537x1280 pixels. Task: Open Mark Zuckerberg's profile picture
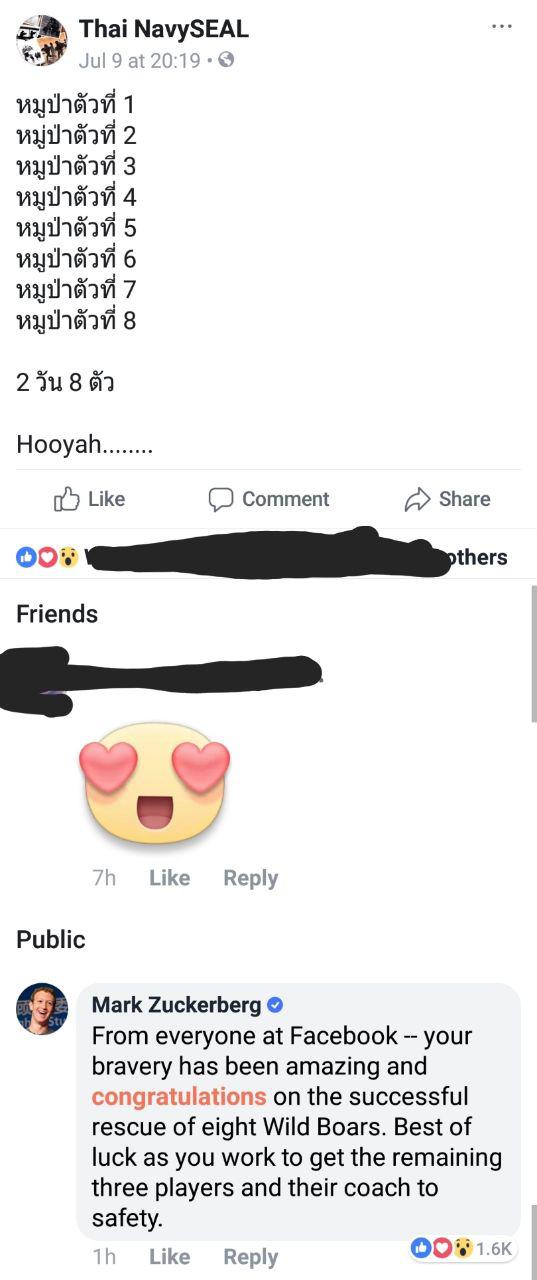[42, 1009]
